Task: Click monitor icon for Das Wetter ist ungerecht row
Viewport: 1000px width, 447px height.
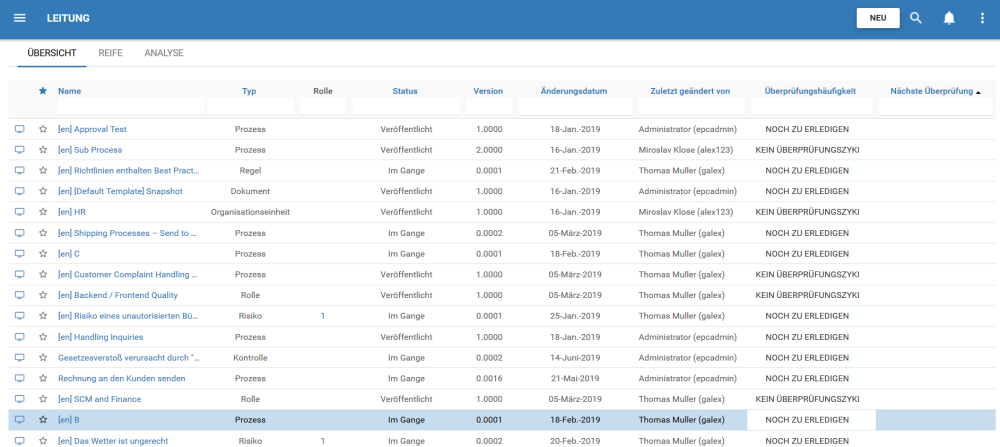Action: [x=20, y=441]
